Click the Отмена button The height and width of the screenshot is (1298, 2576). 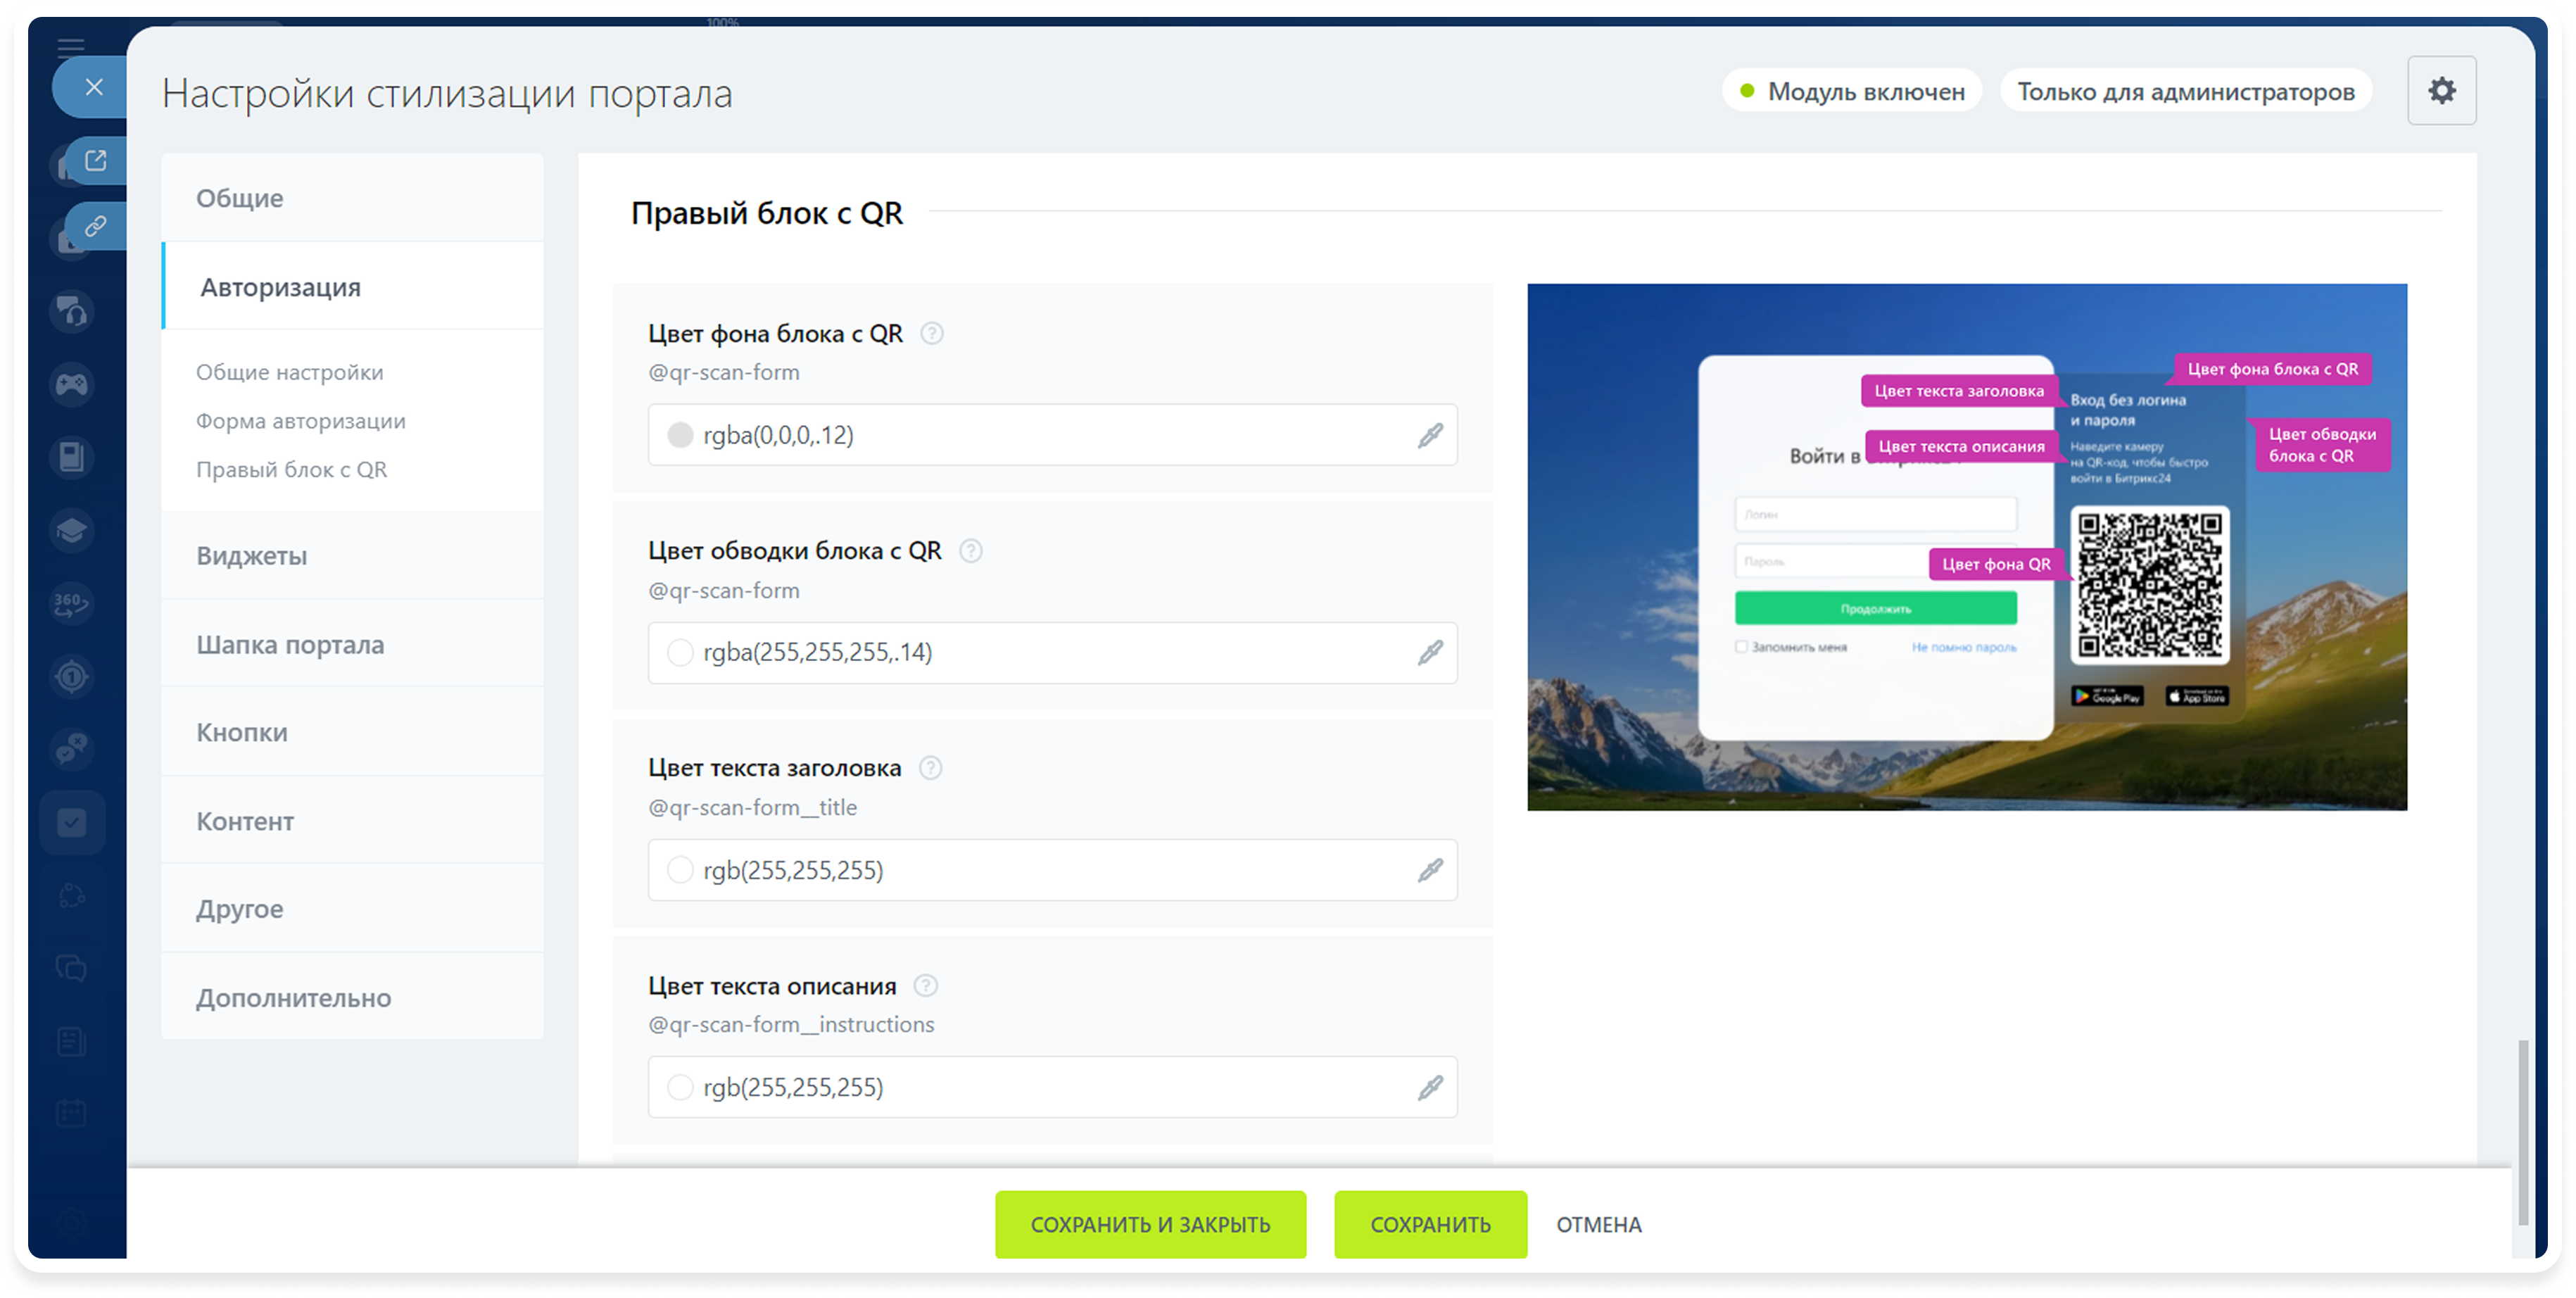pyautogui.click(x=1598, y=1225)
